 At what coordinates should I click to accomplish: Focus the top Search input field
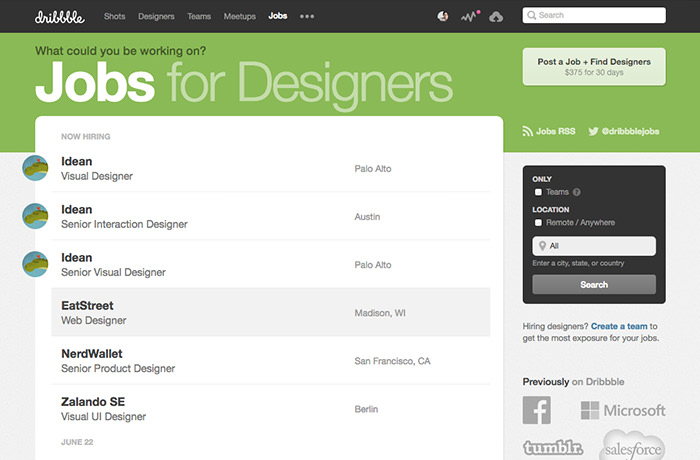click(x=594, y=15)
